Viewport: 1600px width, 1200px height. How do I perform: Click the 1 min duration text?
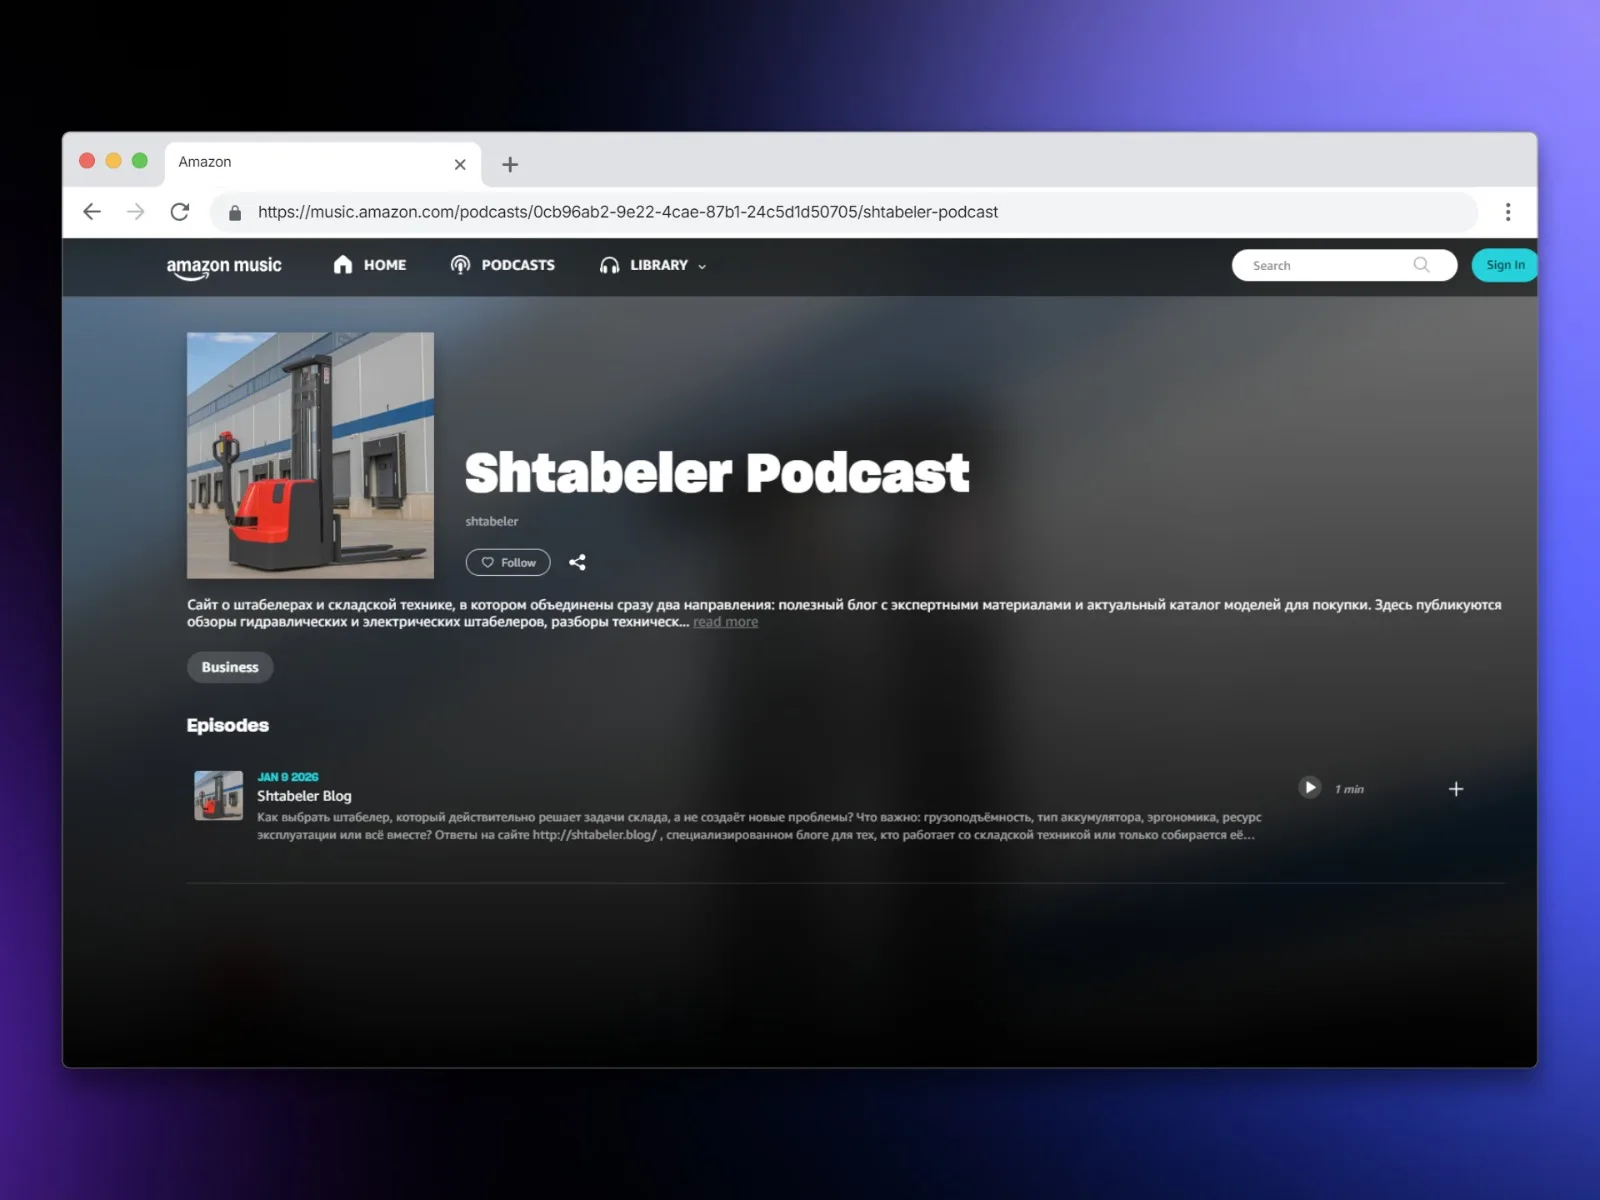point(1349,789)
